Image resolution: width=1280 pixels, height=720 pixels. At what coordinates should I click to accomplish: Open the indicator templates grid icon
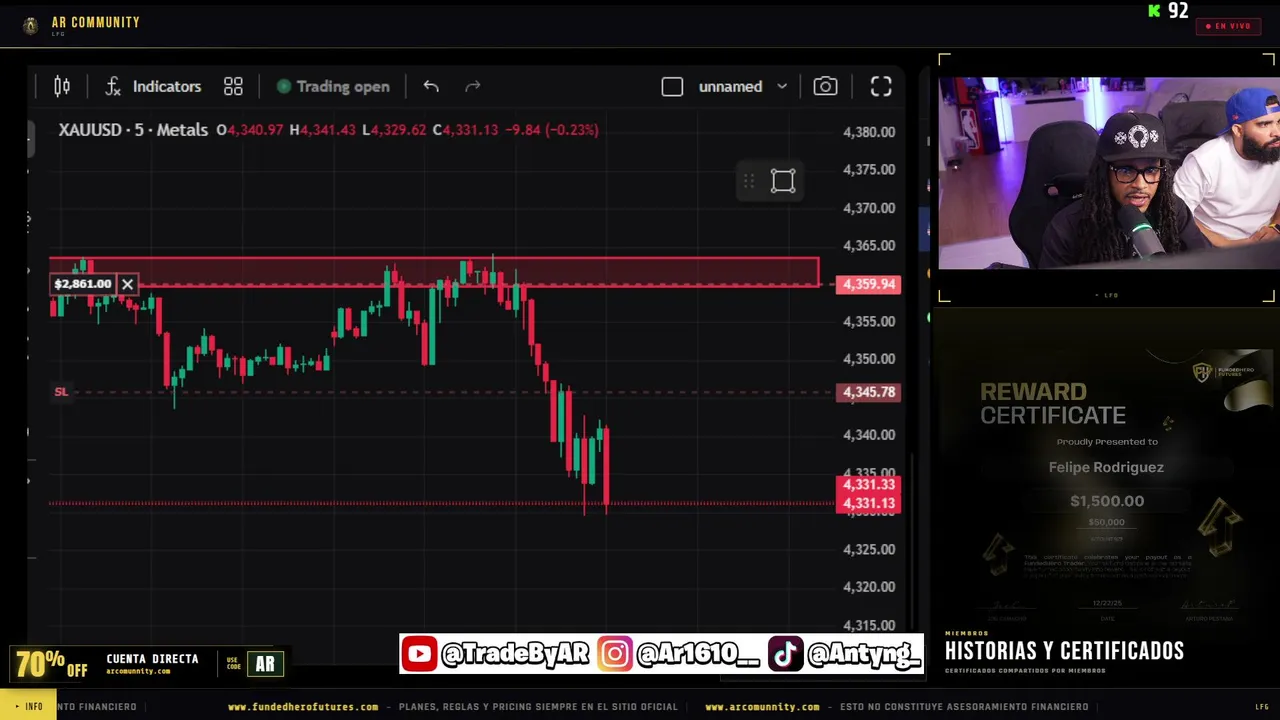pos(233,87)
